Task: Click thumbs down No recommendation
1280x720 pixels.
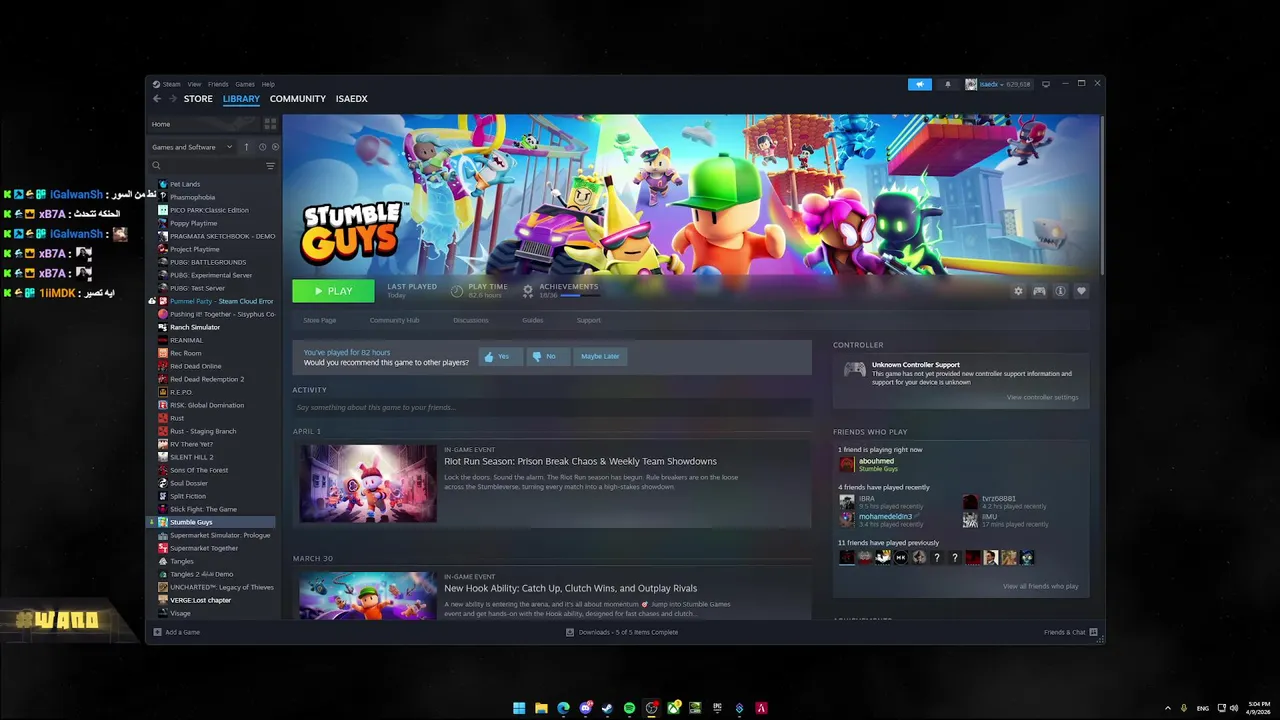Action: pos(546,356)
